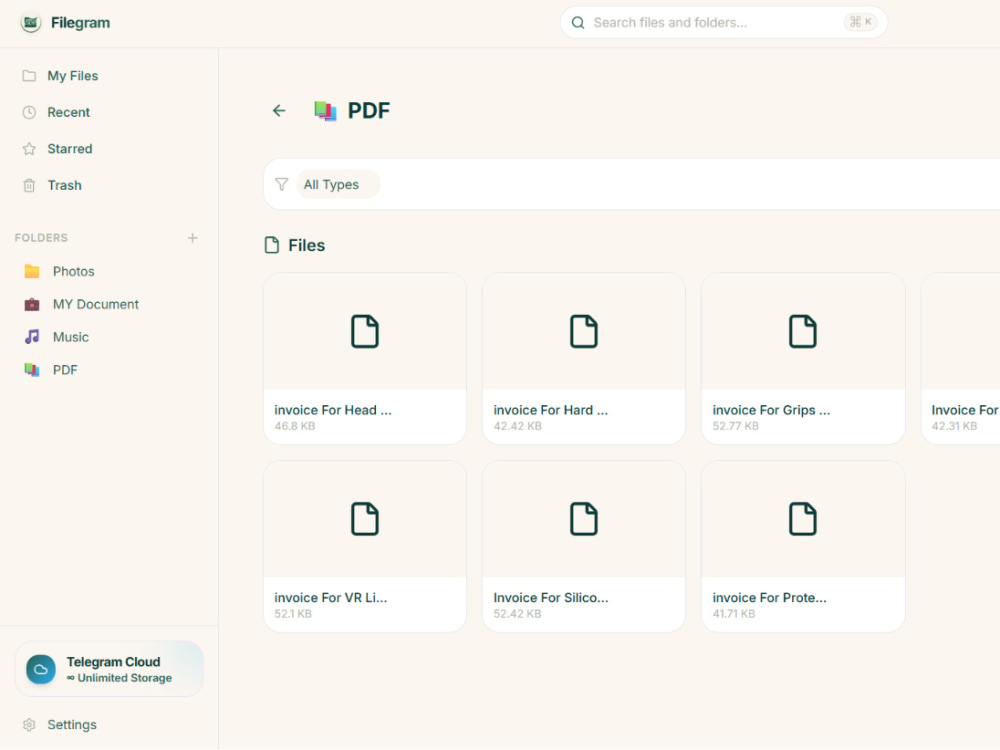Click the yellow Photos folder icon
Image resolution: width=1000 pixels, height=750 pixels.
[32, 272]
